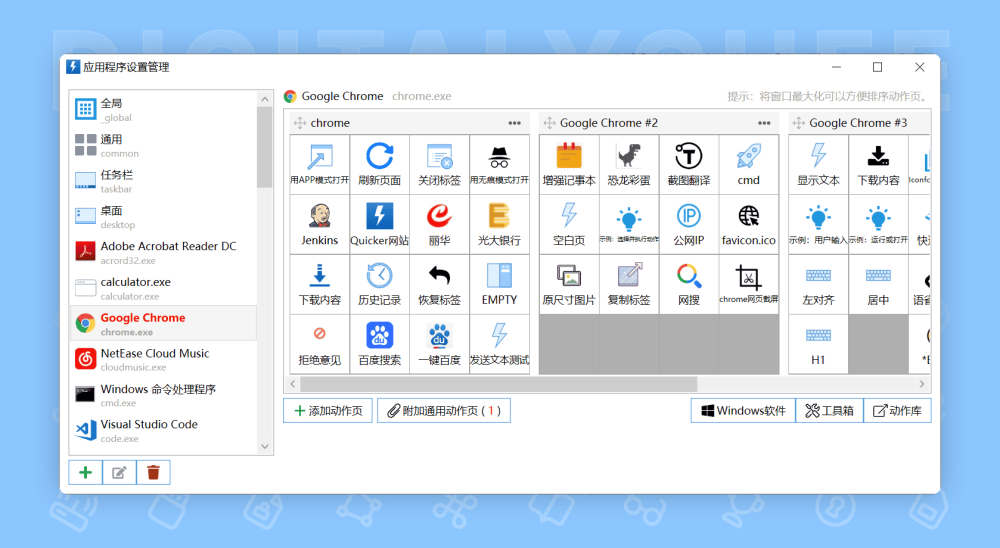Select the 发送文本测试 action

click(499, 344)
